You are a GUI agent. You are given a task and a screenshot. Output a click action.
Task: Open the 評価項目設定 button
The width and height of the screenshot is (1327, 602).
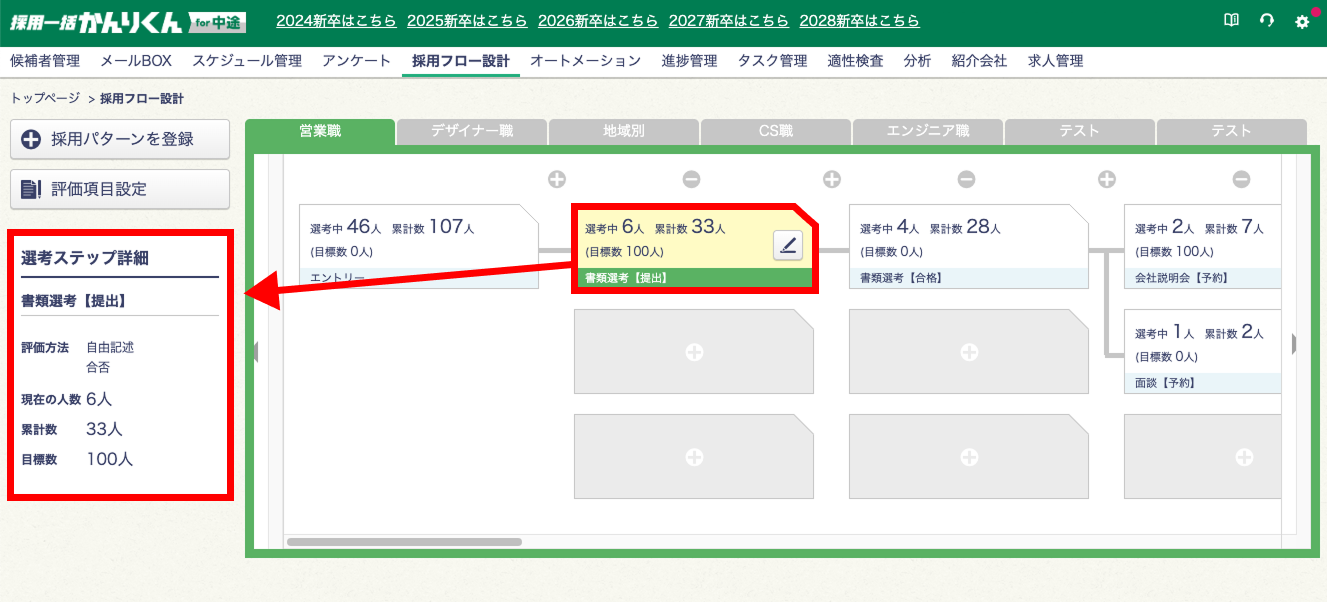[120, 189]
